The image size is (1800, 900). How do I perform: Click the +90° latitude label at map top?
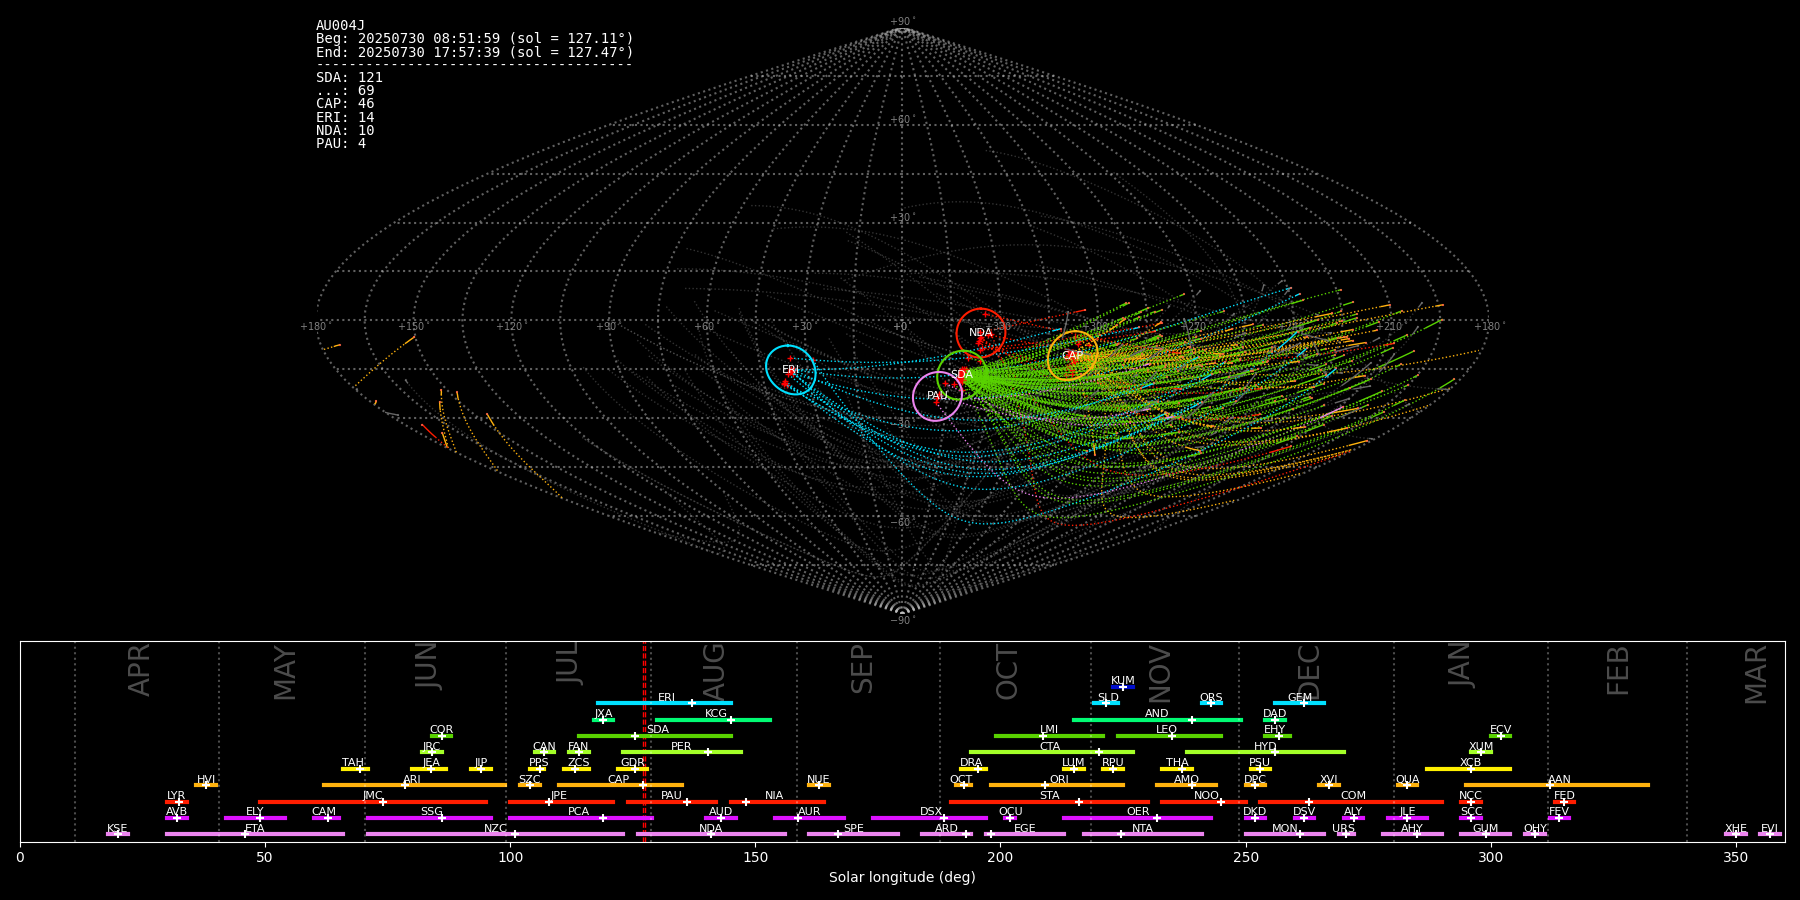pyautogui.click(x=902, y=22)
